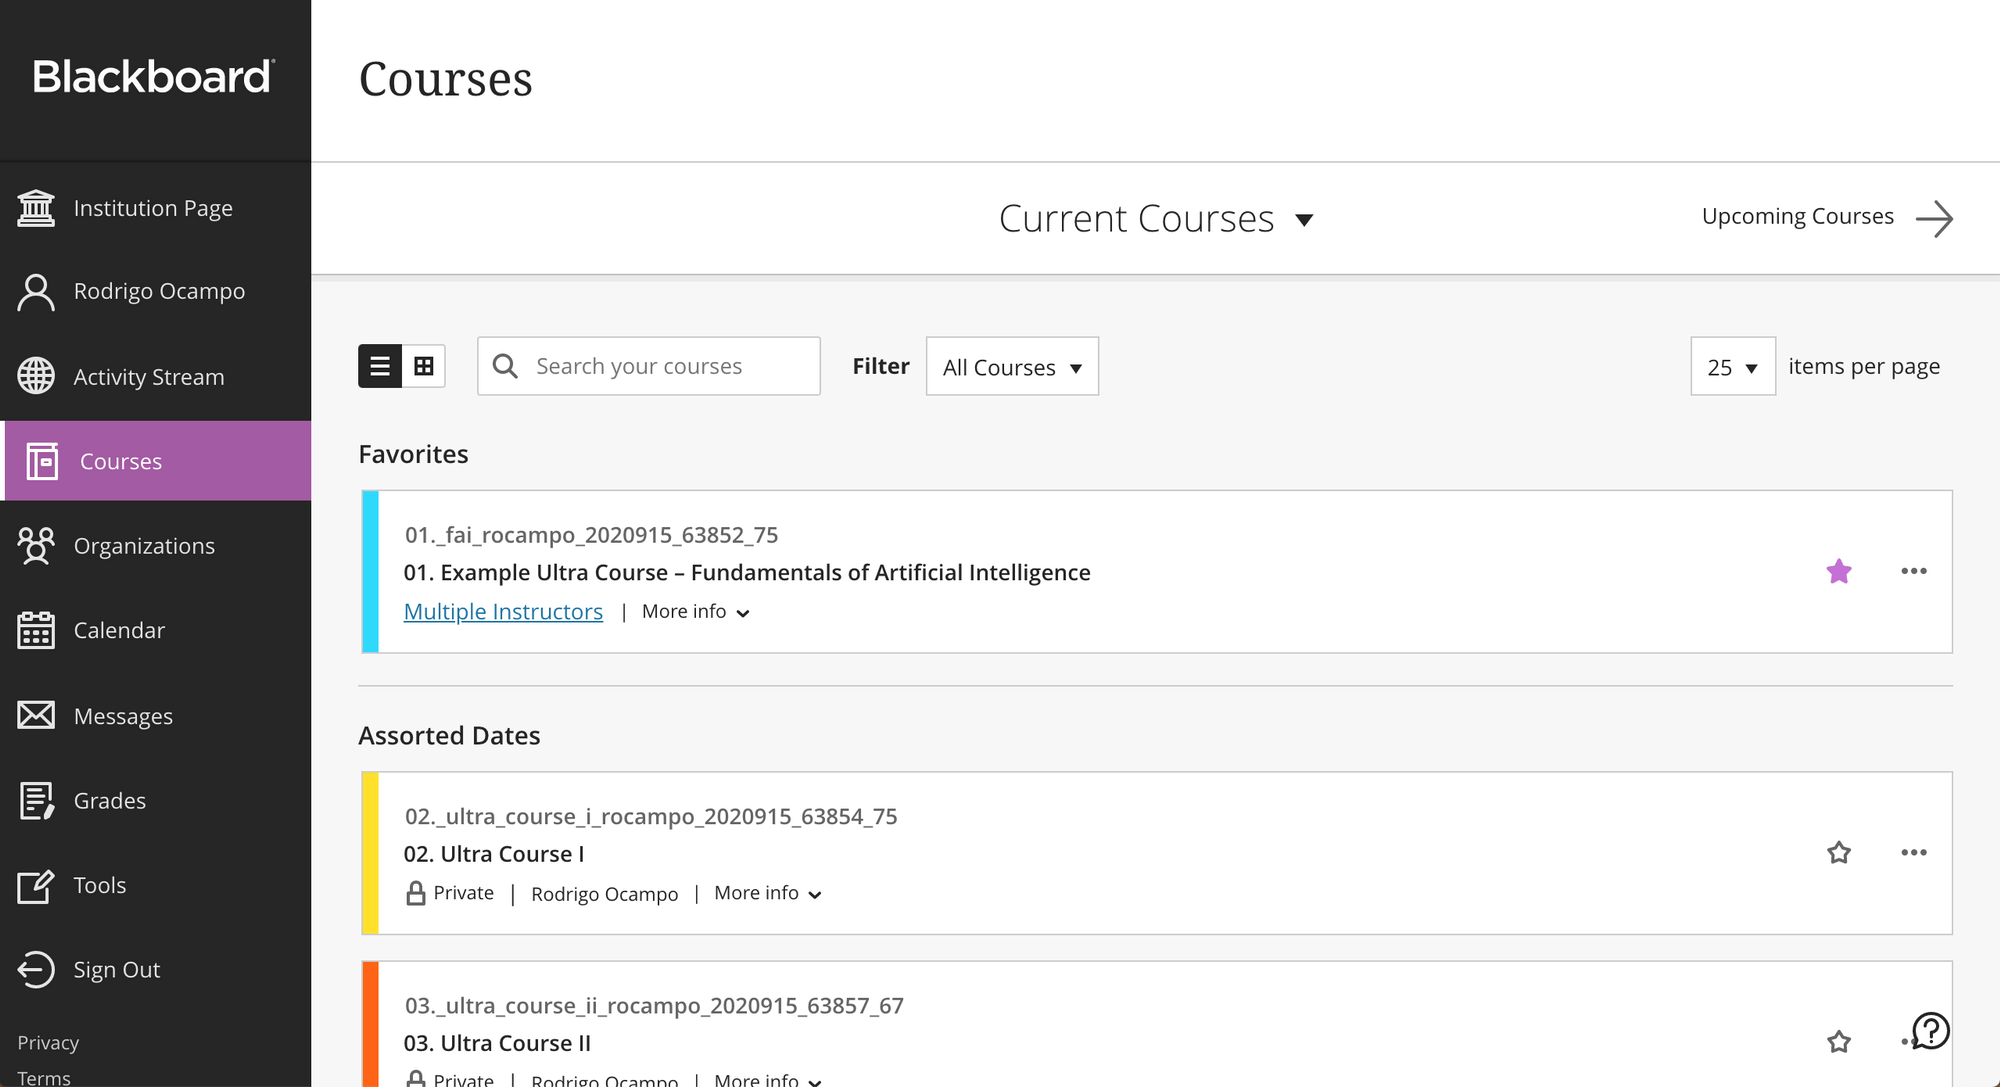Image resolution: width=2000 pixels, height=1087 pixels.
Task: Open Tools from the sidebar
Action: (x=99, y=885)
